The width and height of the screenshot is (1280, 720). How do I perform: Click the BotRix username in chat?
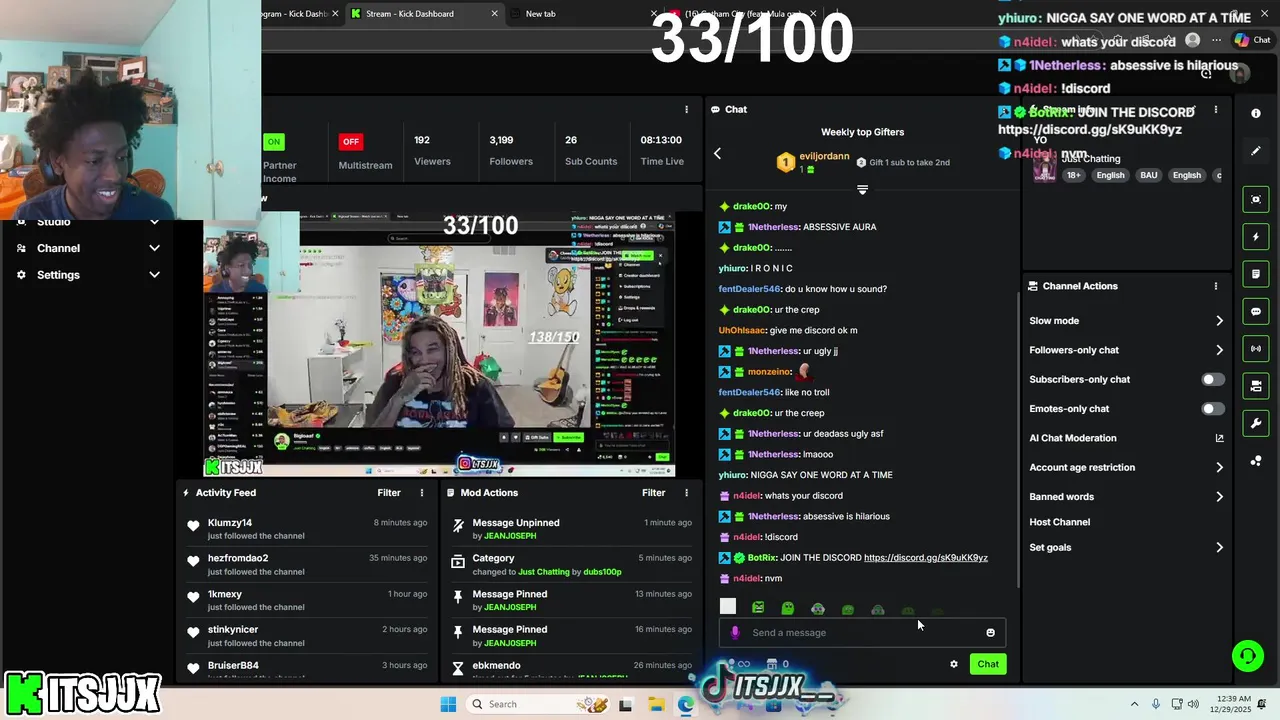click(762, 558)
